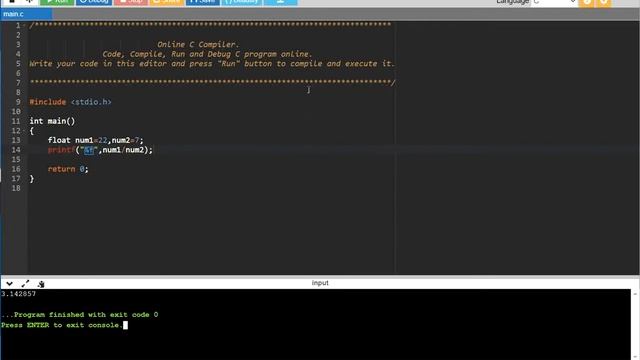Screen dimensions: 640x360
Task: Click "Press ENTER to exit console." prompt
Action: [x=62, y=325]
